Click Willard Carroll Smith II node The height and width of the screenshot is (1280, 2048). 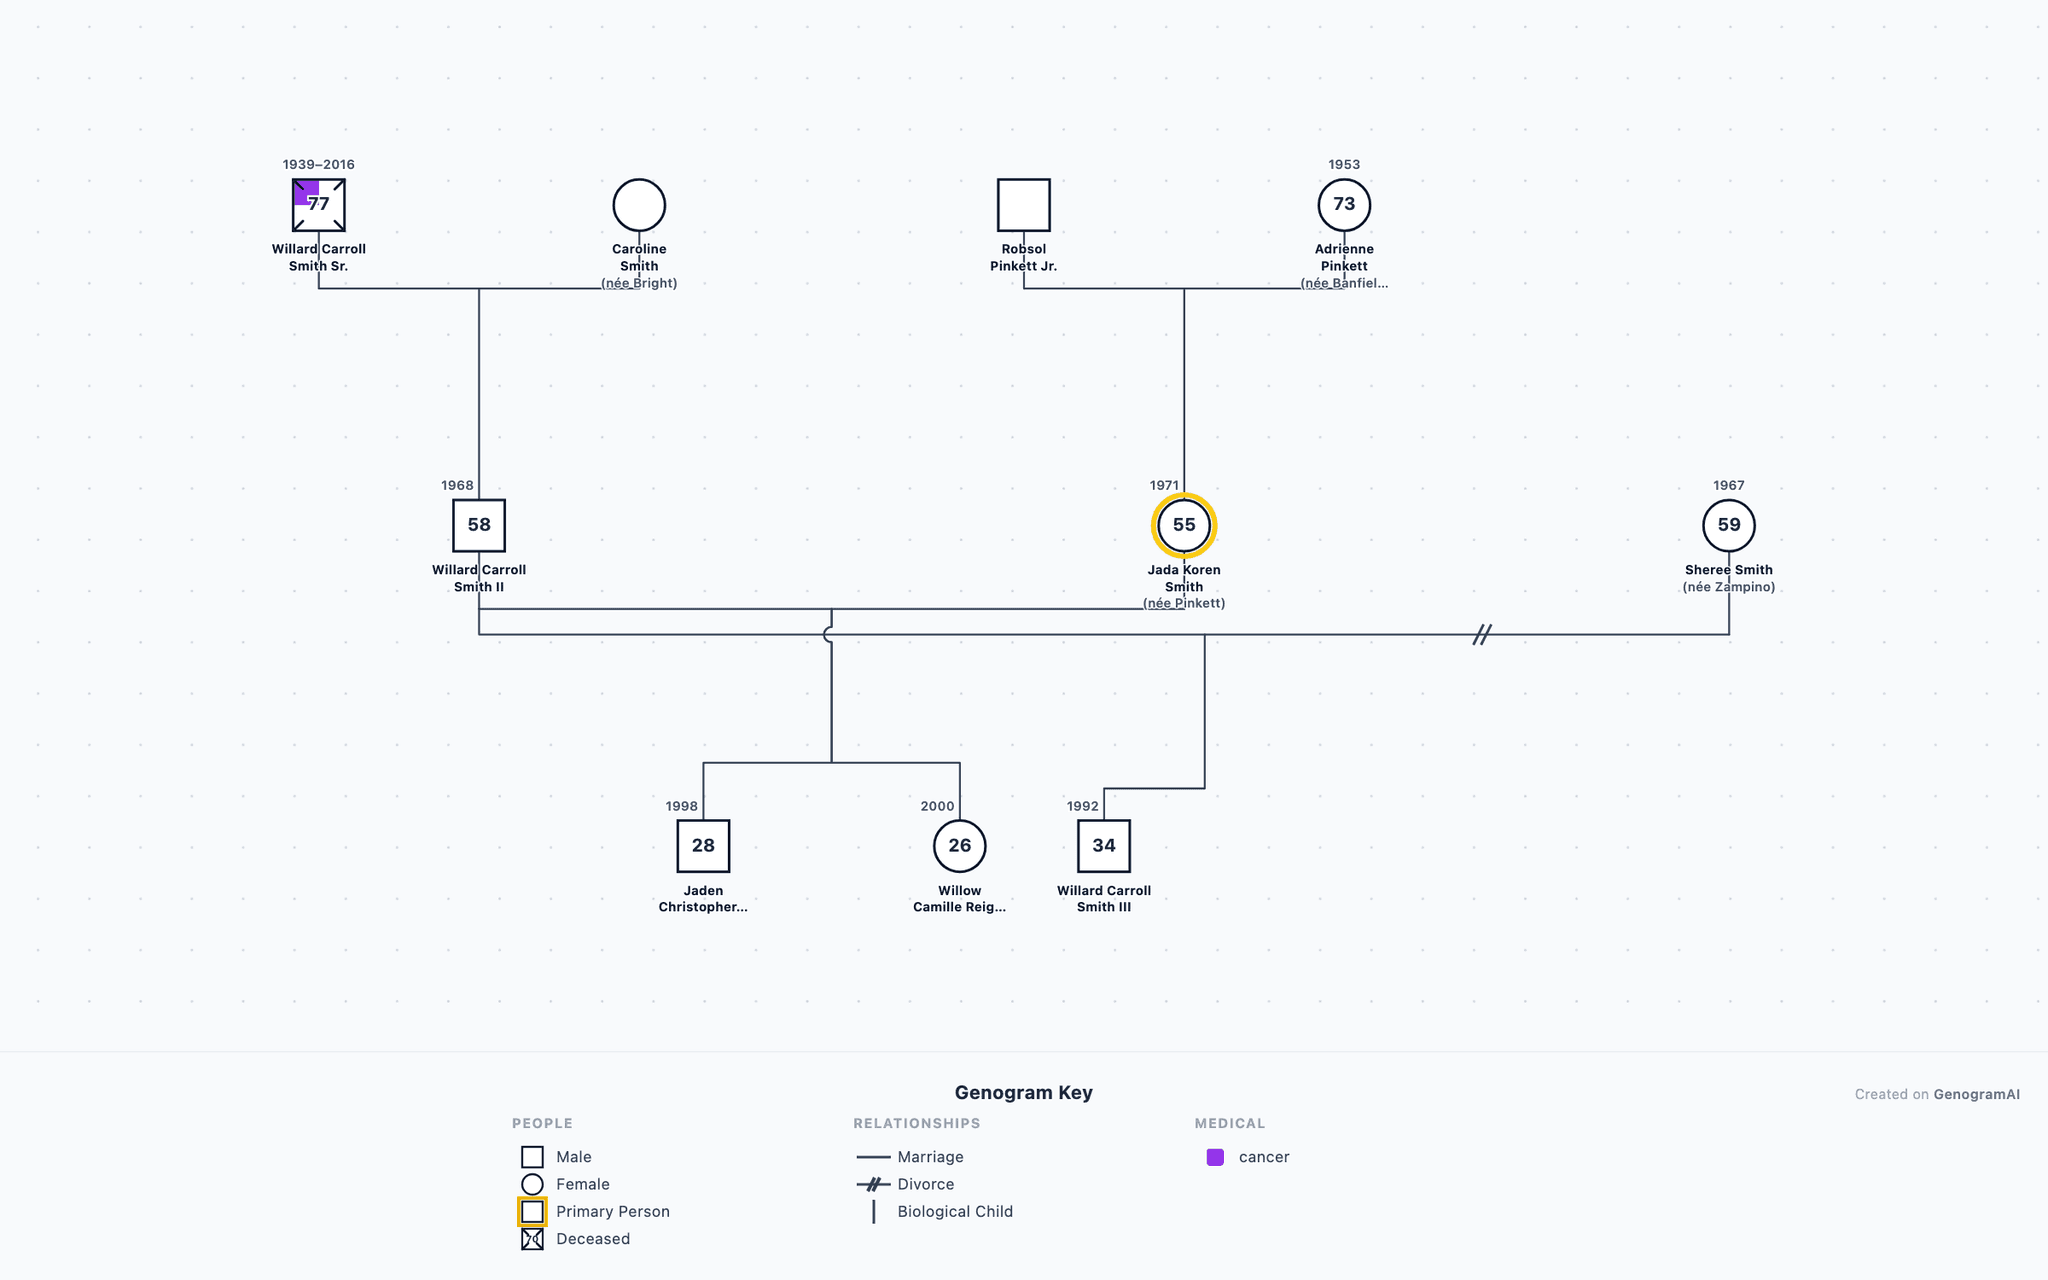tap(479, 526)
